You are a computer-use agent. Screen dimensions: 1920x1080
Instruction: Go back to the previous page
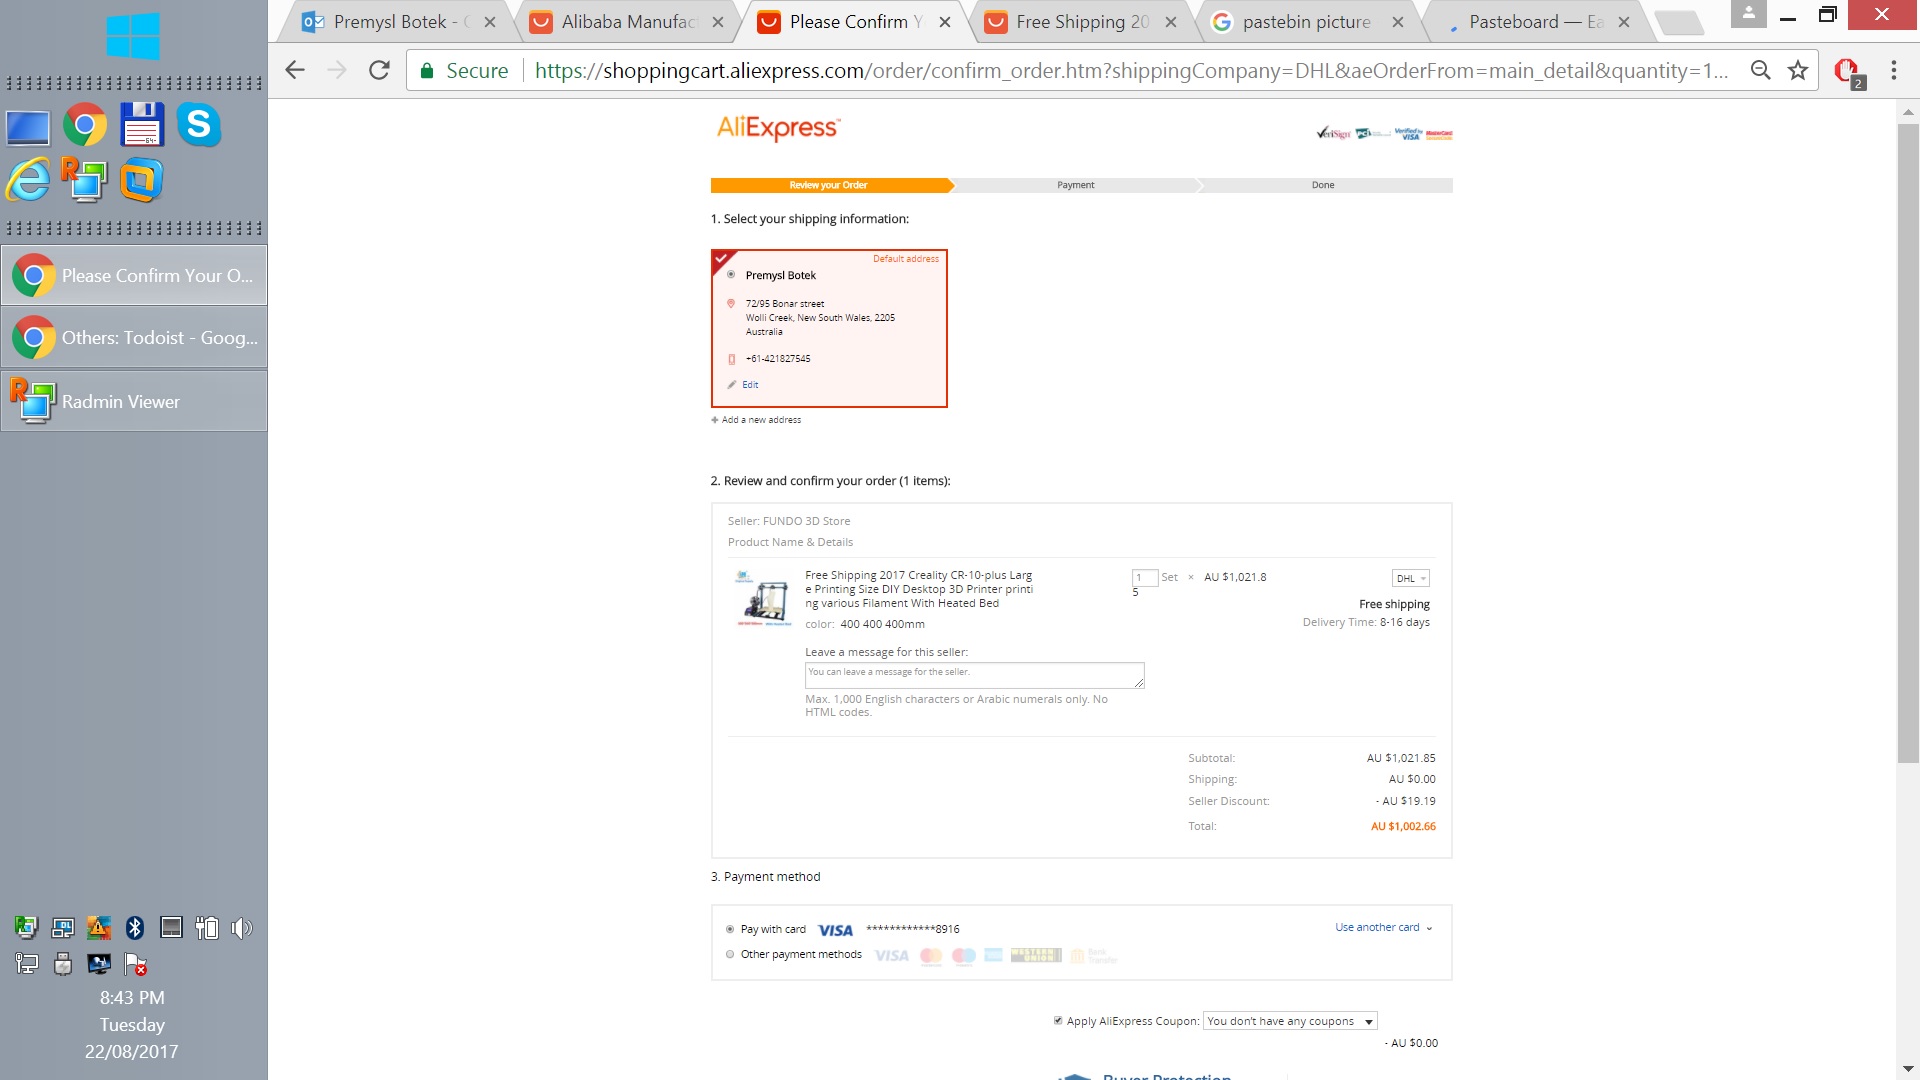(x=294, y=70)
